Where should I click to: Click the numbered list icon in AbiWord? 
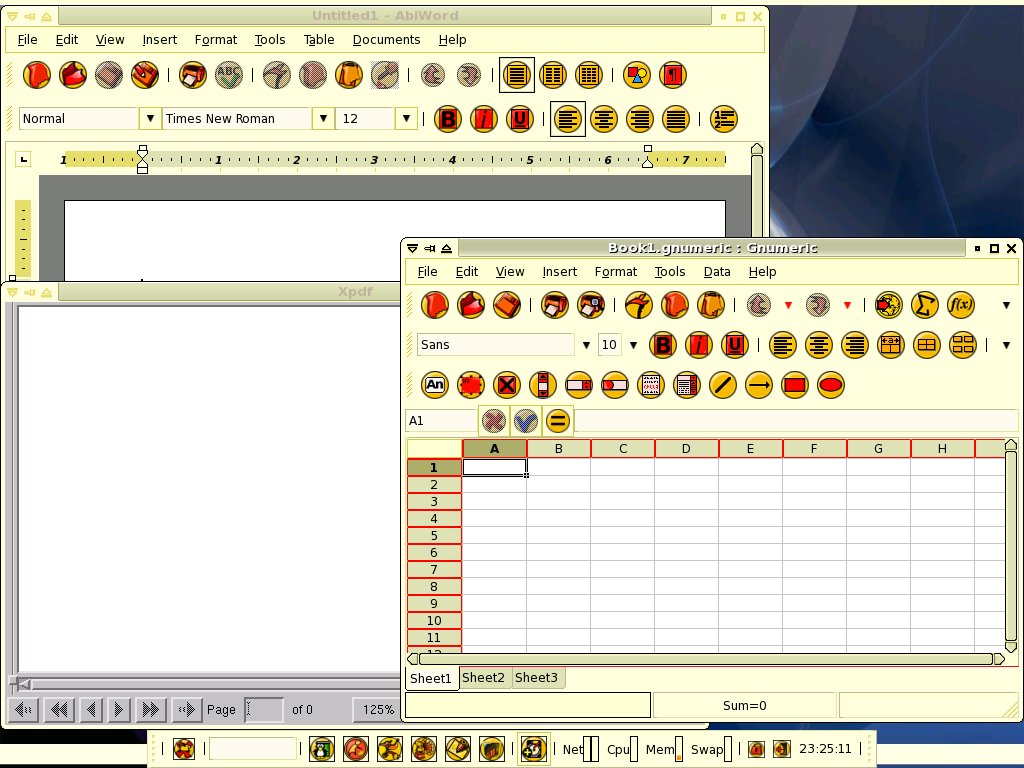(724, 119)
